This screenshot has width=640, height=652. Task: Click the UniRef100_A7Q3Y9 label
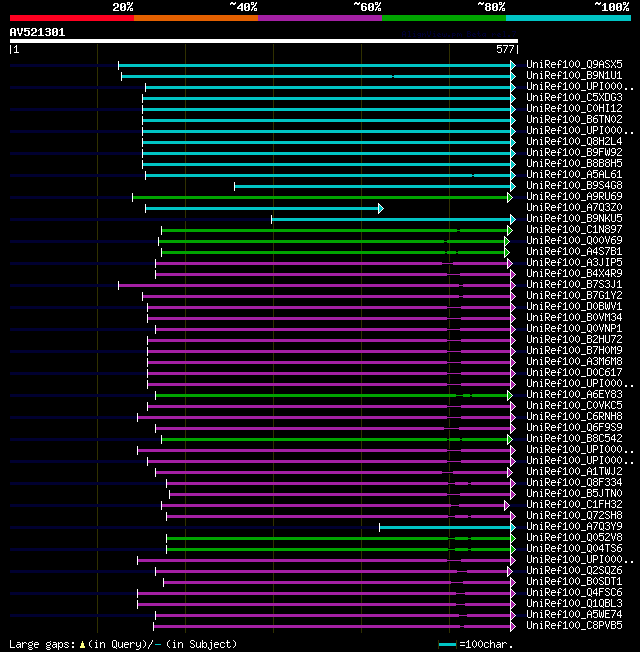click(574, 527)
